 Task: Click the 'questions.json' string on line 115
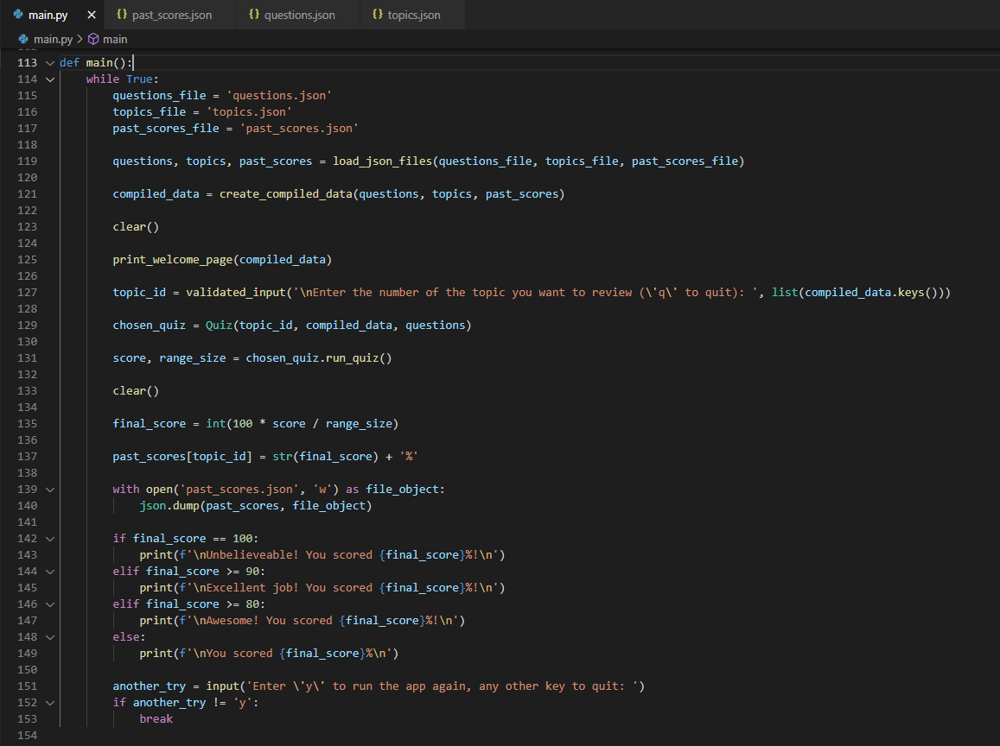tap(279, 95)
